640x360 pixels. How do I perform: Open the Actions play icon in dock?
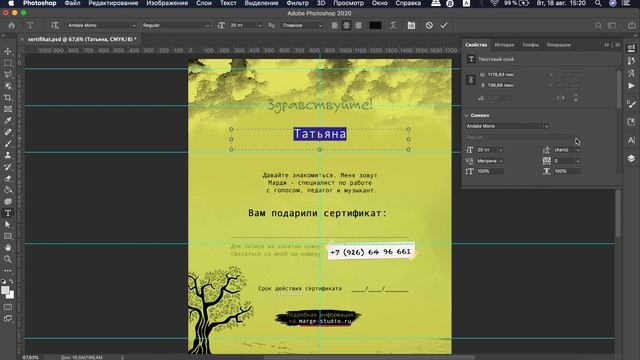click(631, 86)
